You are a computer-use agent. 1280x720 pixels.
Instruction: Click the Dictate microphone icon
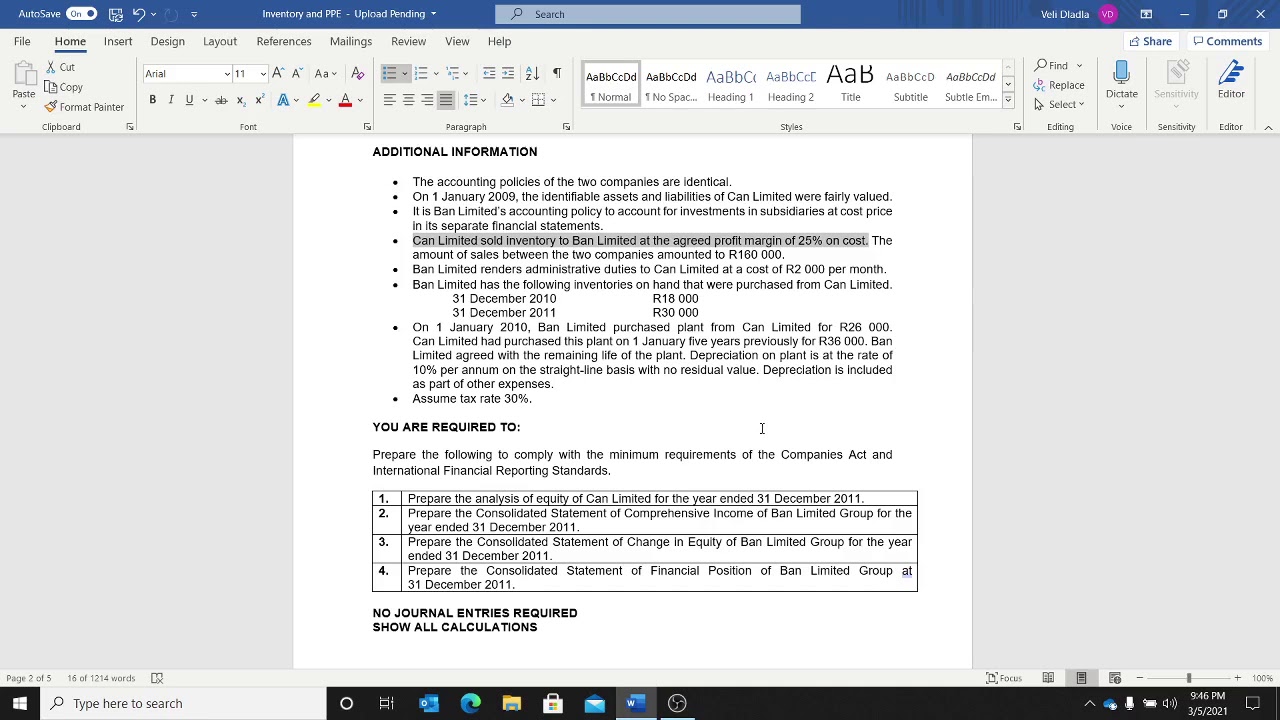click(1121, 74)
